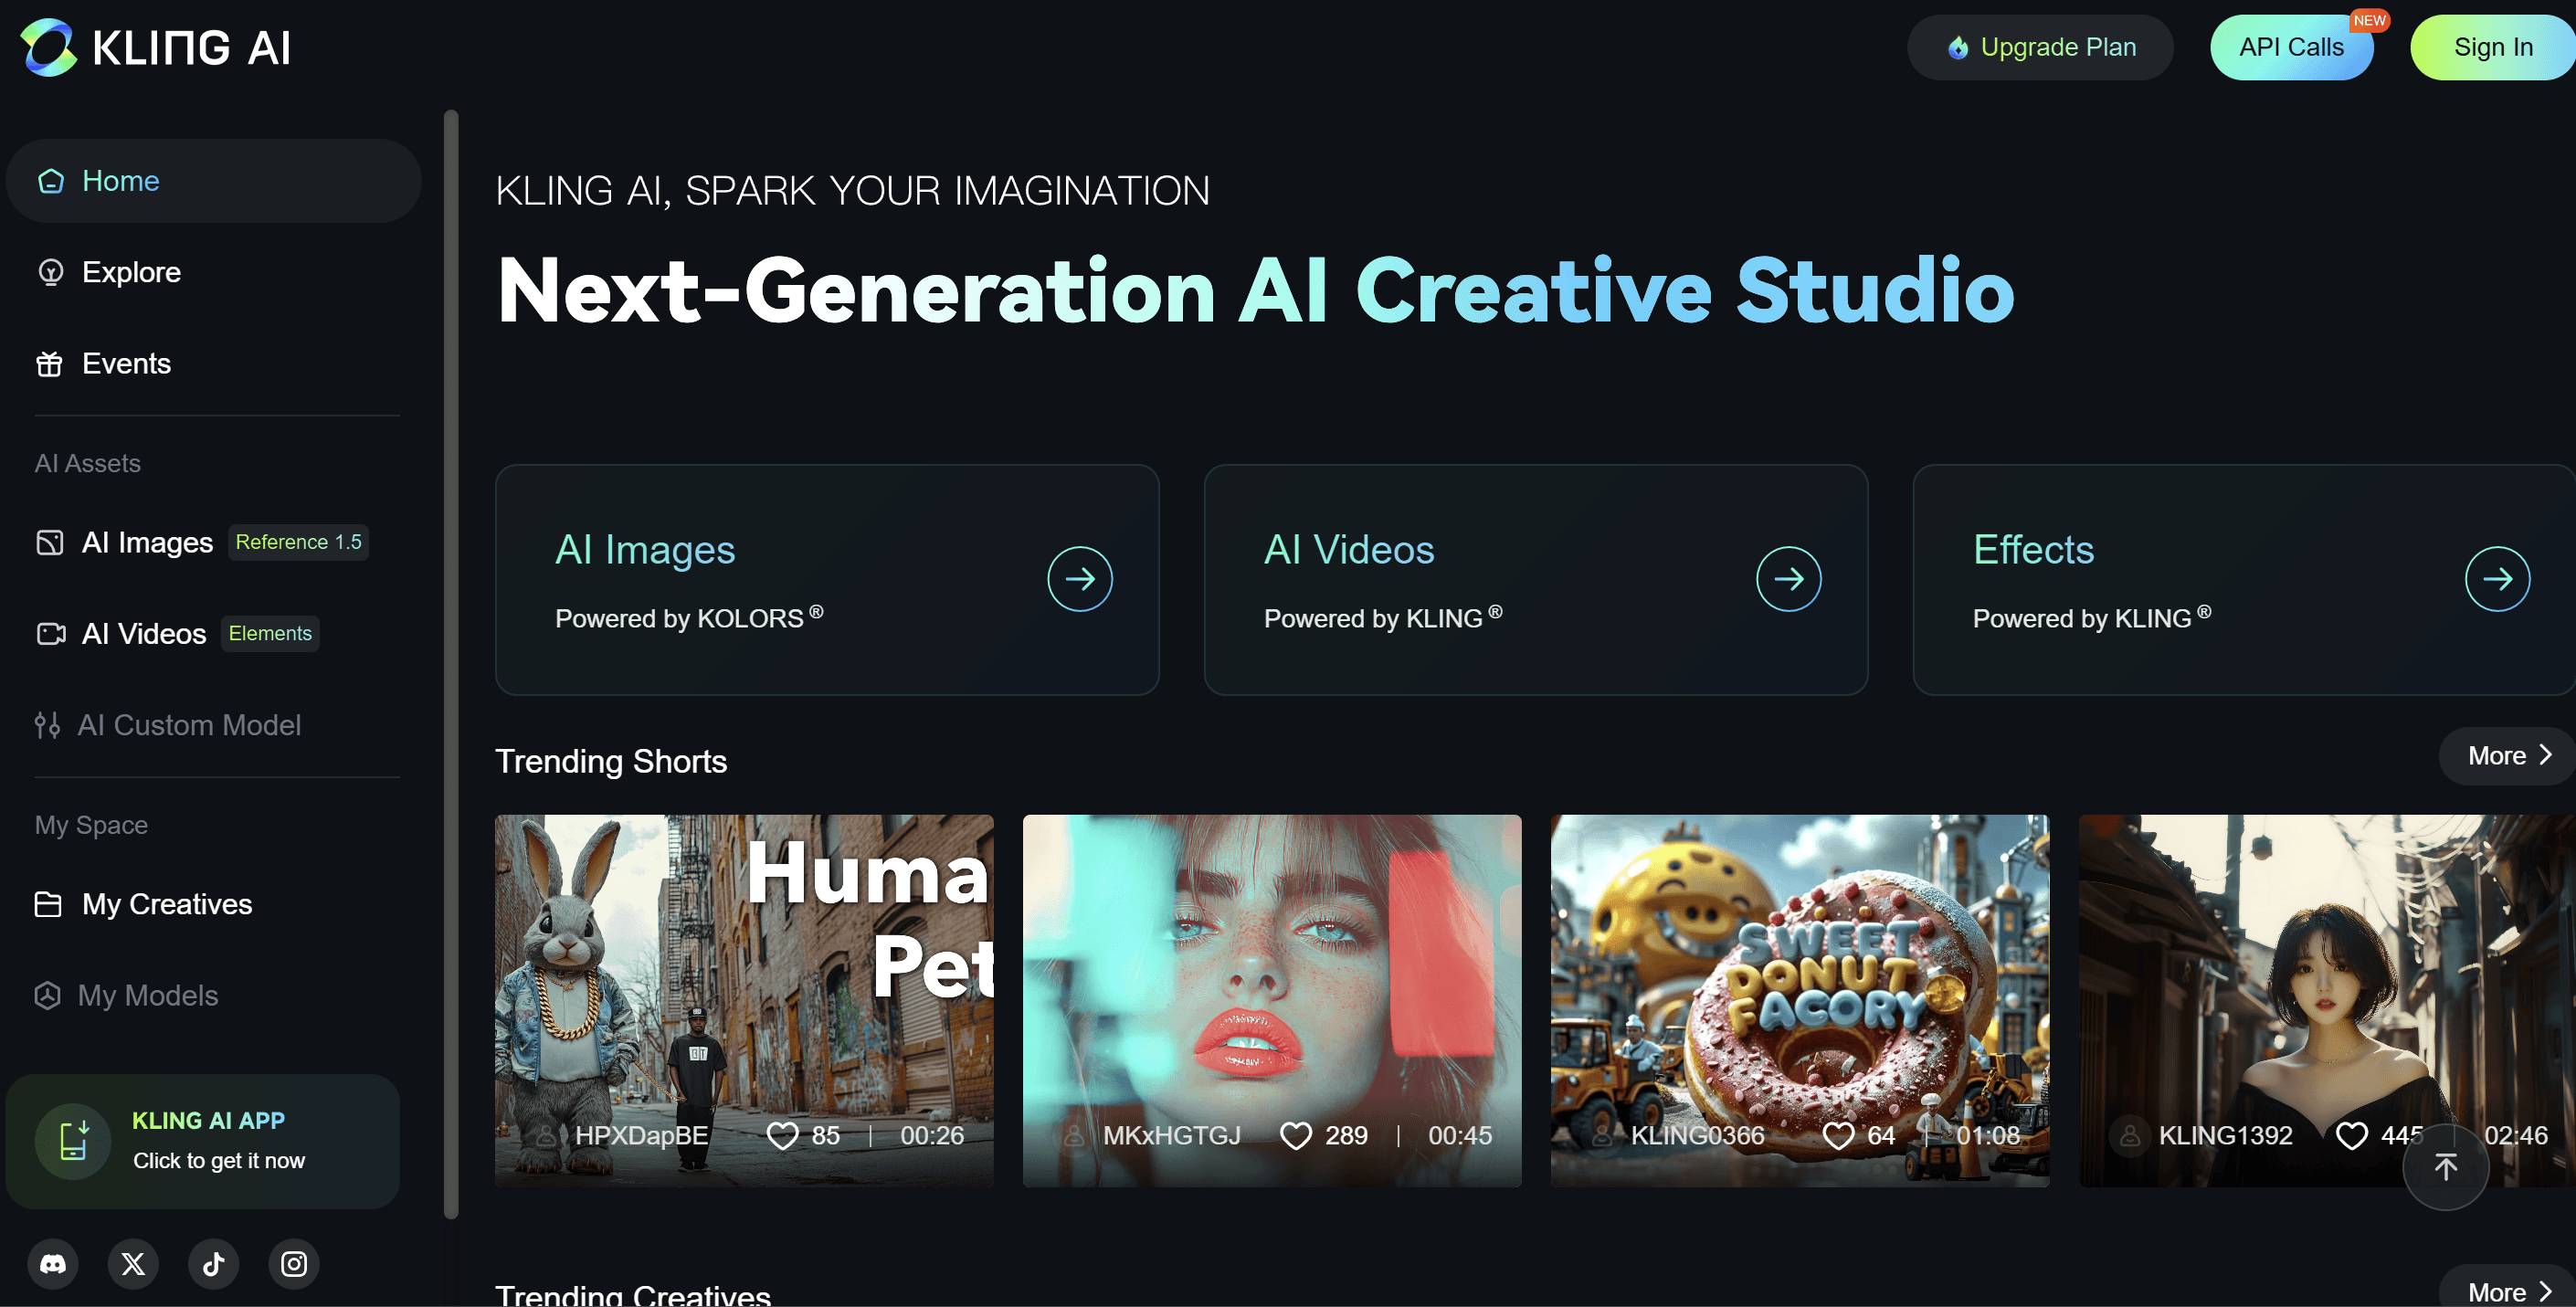Click the AI Videos camera icon
2576x1307 pixels.
(x=51, y=634)
